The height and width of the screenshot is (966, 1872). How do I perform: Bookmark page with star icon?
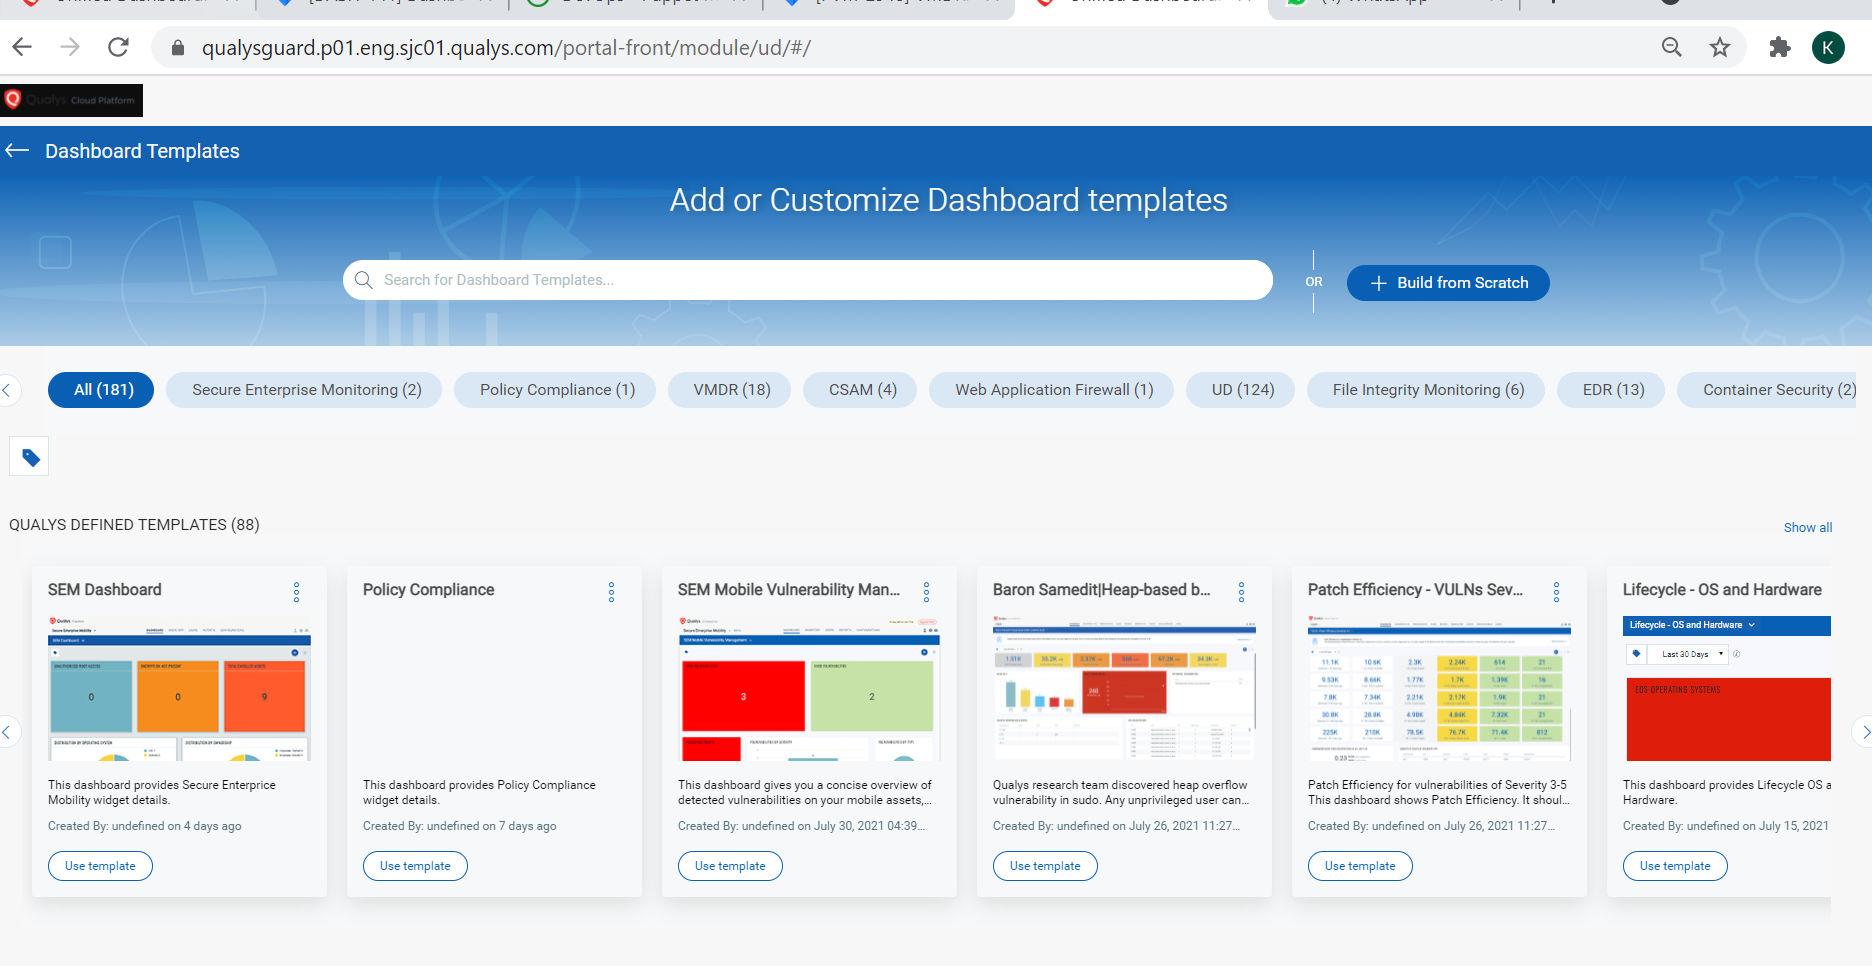click(x=1719, y=47)
